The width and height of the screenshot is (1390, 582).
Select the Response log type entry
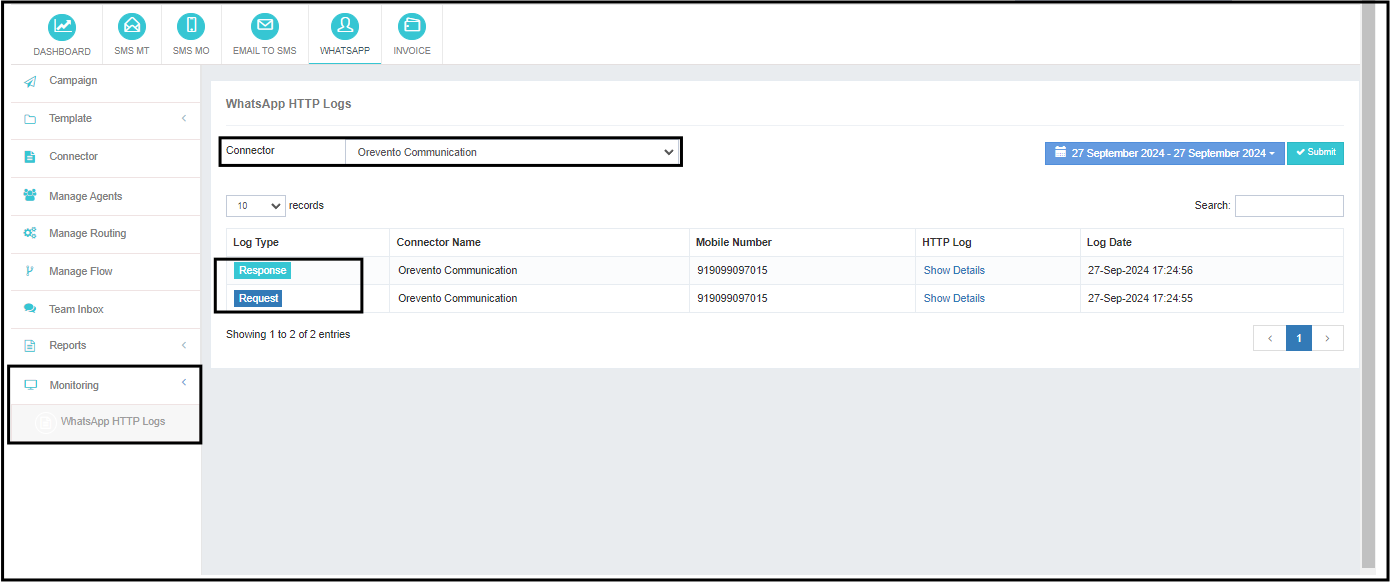coord(262,270)
